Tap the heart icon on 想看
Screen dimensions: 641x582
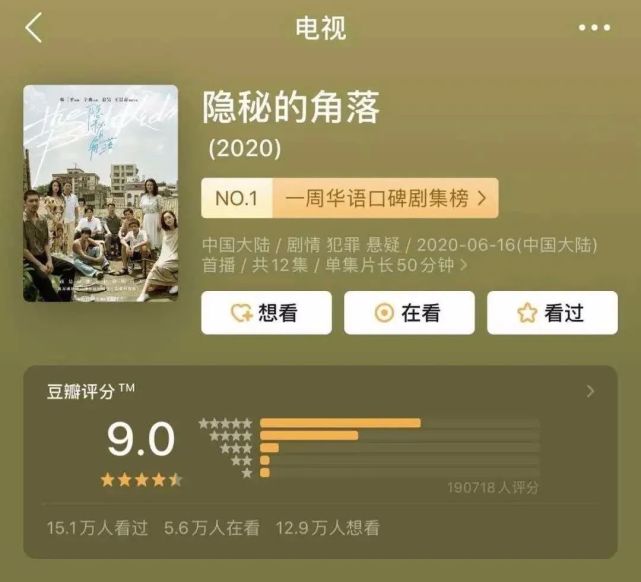241,313
